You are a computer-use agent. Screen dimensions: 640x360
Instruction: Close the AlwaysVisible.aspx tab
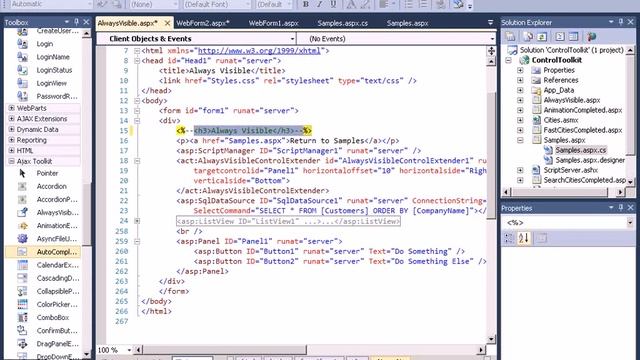pyautogui.click(x=167, y=23)
